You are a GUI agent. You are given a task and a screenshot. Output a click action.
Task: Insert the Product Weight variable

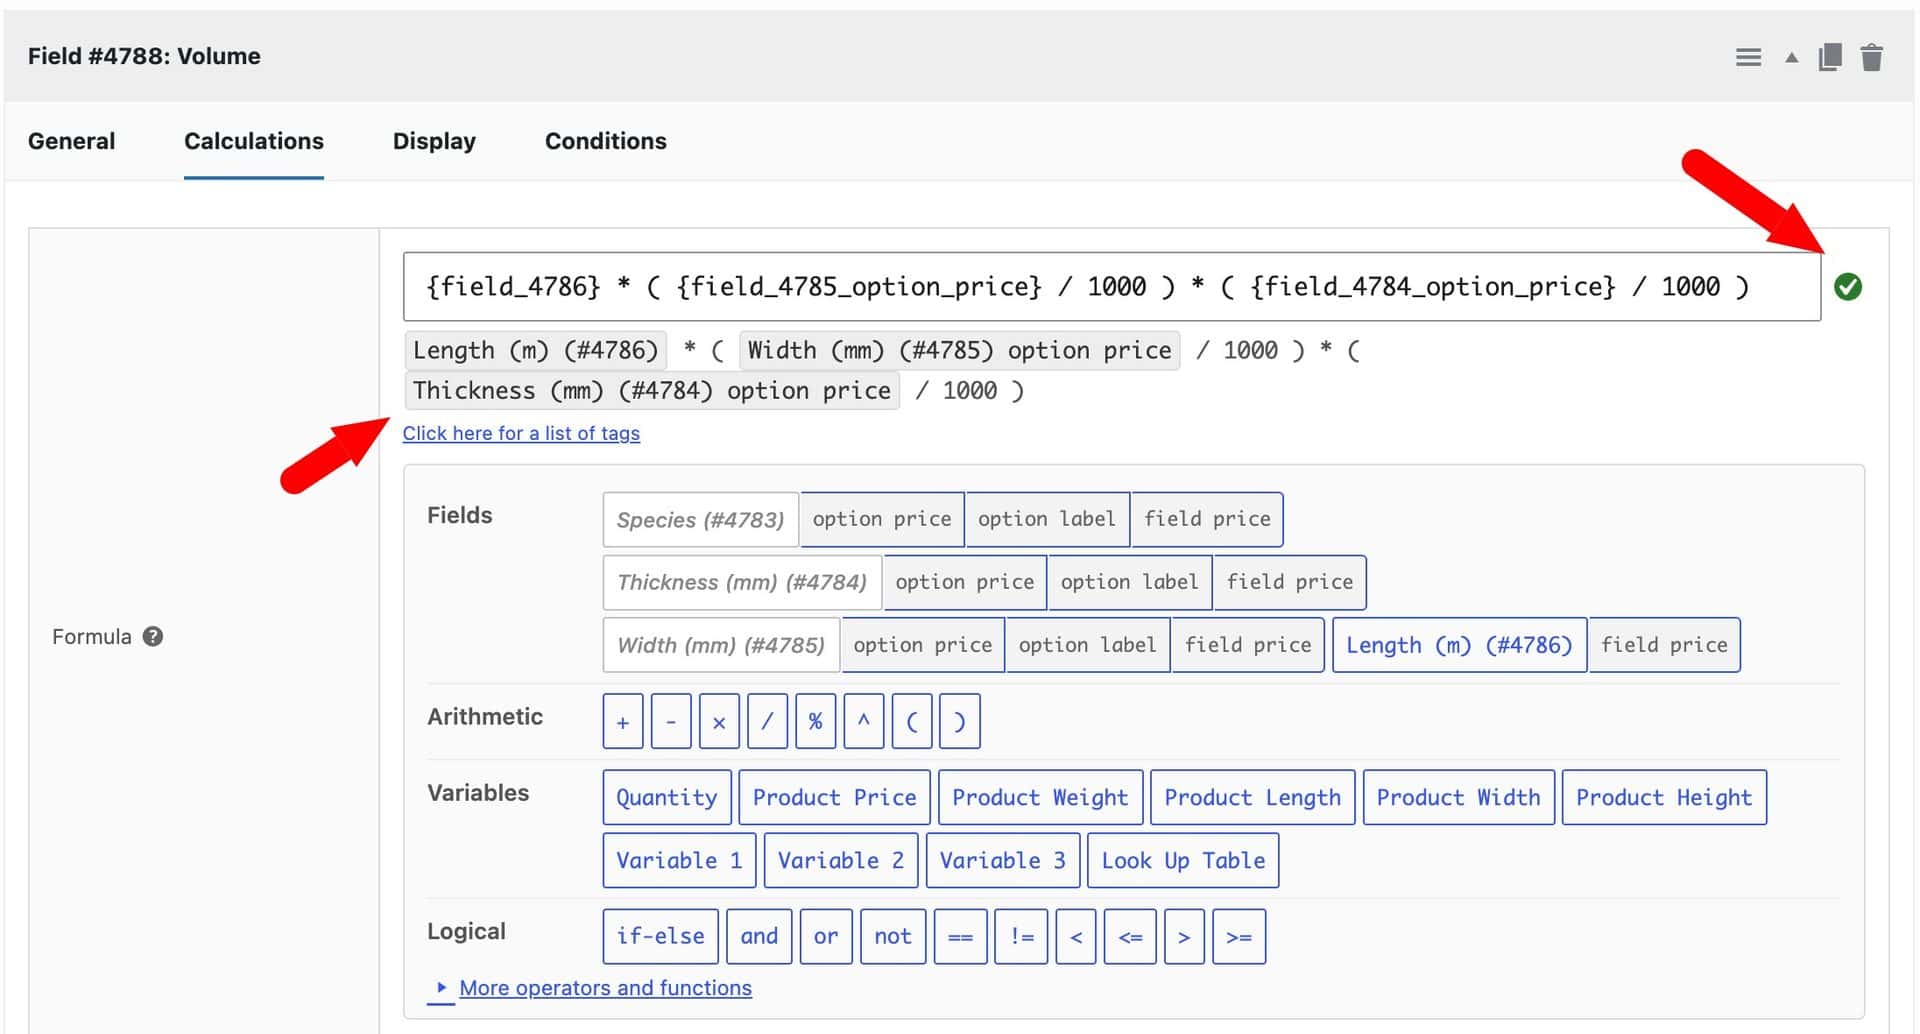click(1040, 797)
